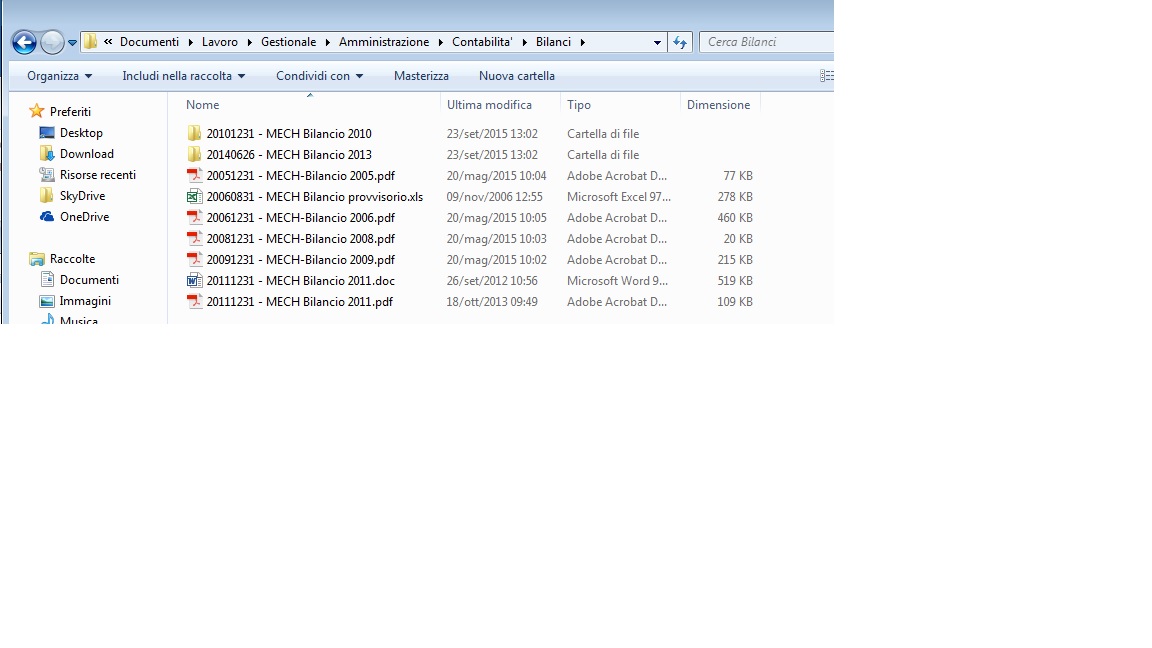This screenshot has height=648, width=1152.
Task: Sort files by the Nome column header
Action: [x=202, y=105]
